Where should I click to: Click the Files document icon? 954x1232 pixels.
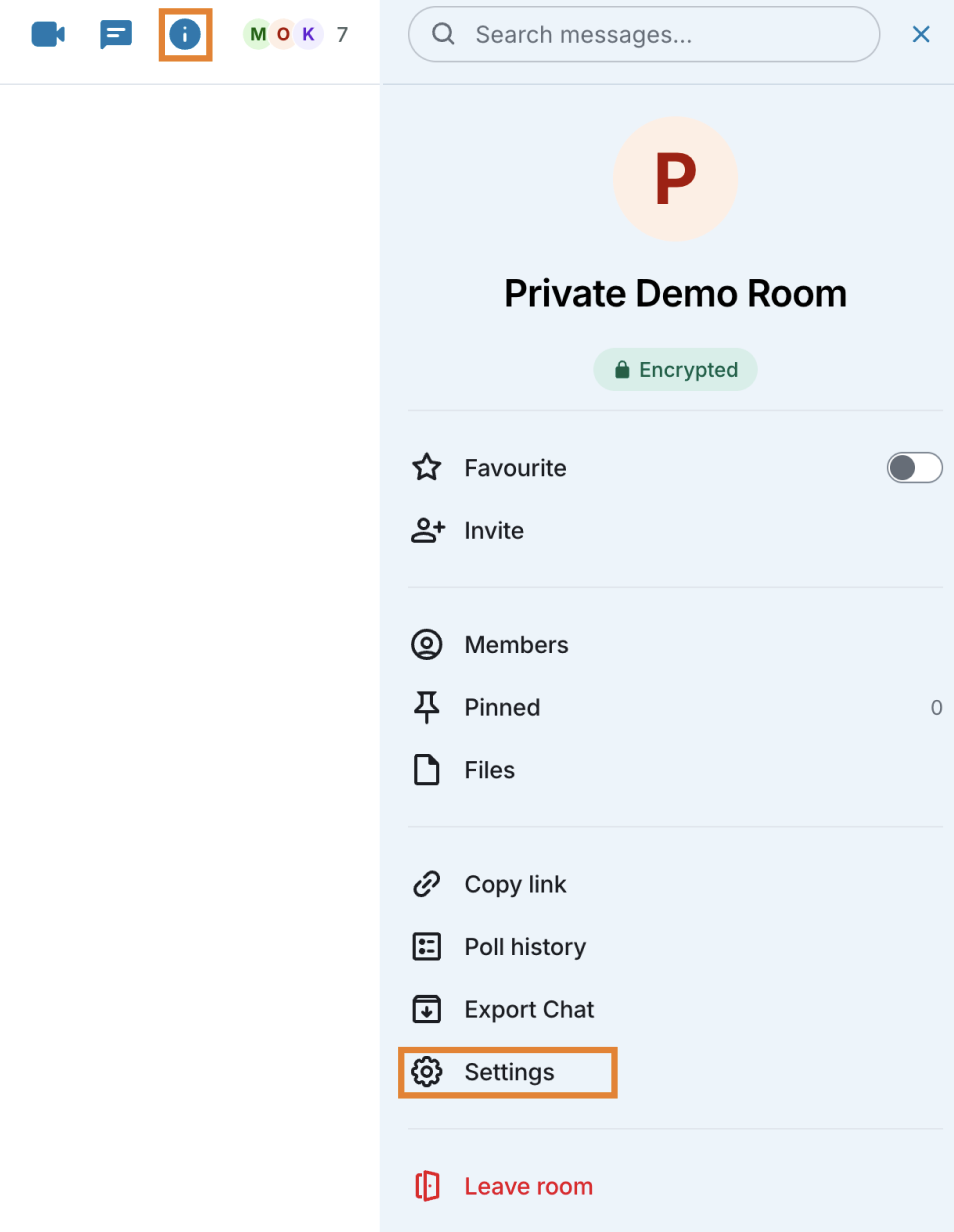(x=427, y=770)
